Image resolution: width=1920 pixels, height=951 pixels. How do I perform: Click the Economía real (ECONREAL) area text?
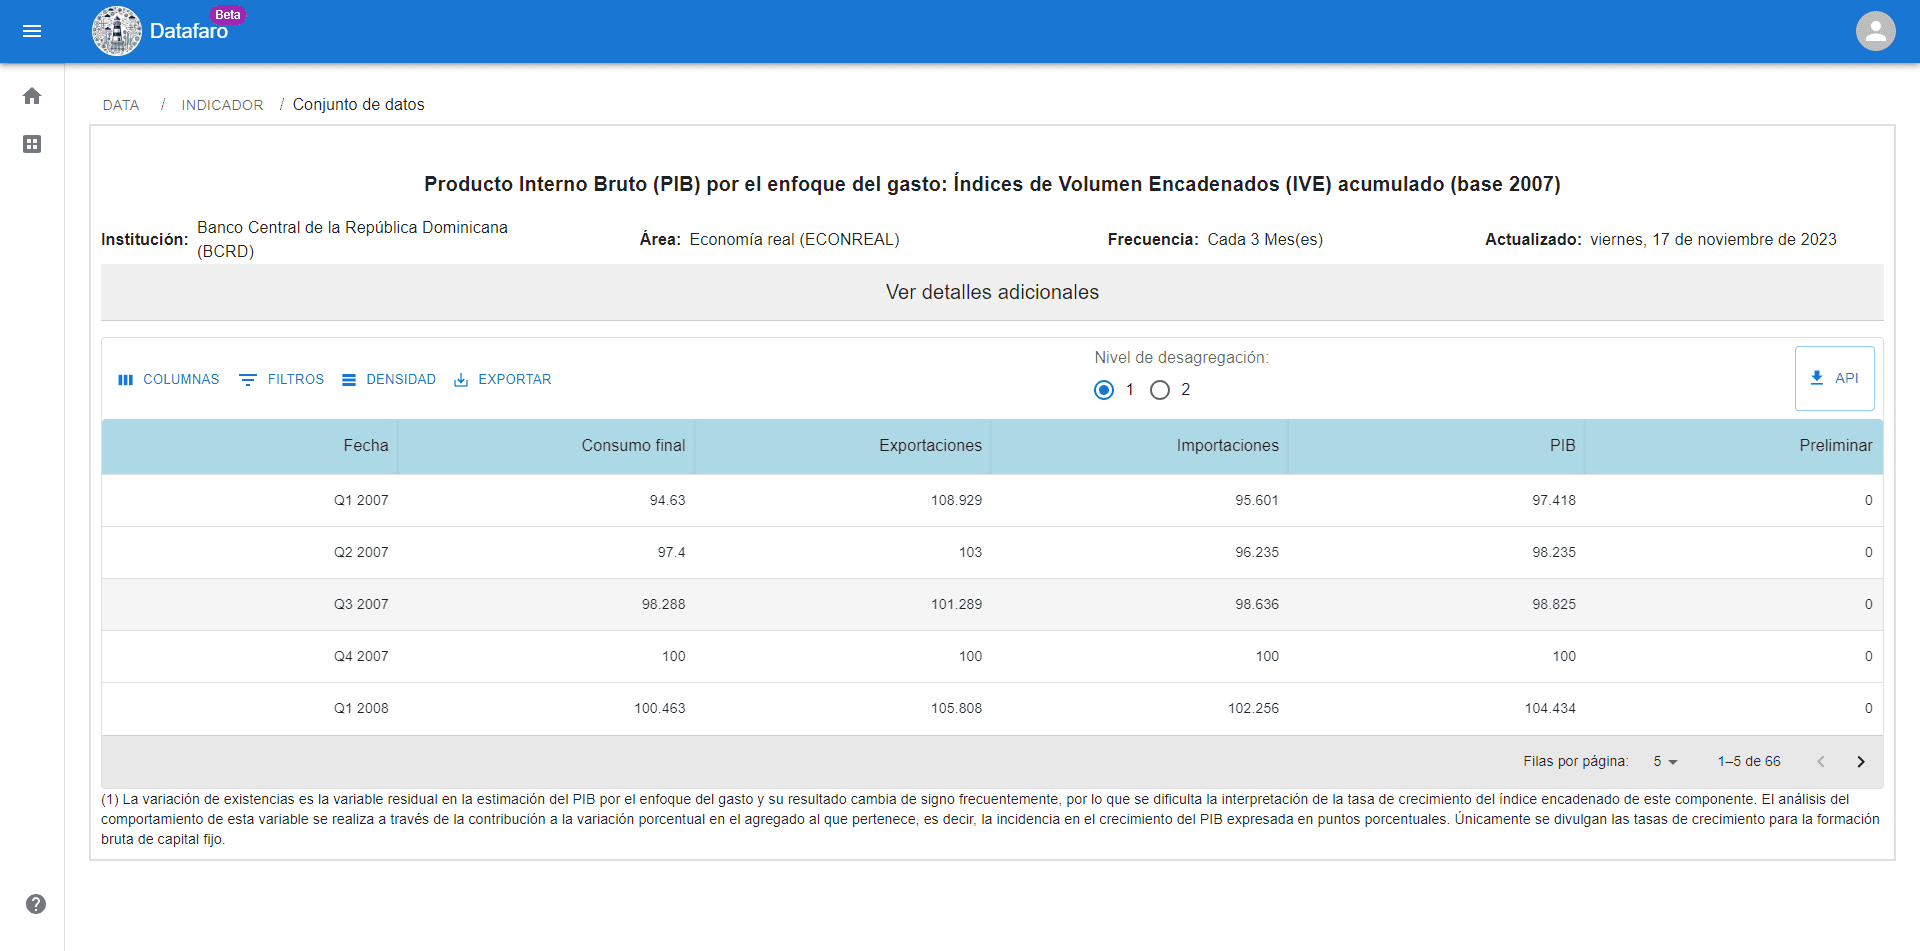795,240
